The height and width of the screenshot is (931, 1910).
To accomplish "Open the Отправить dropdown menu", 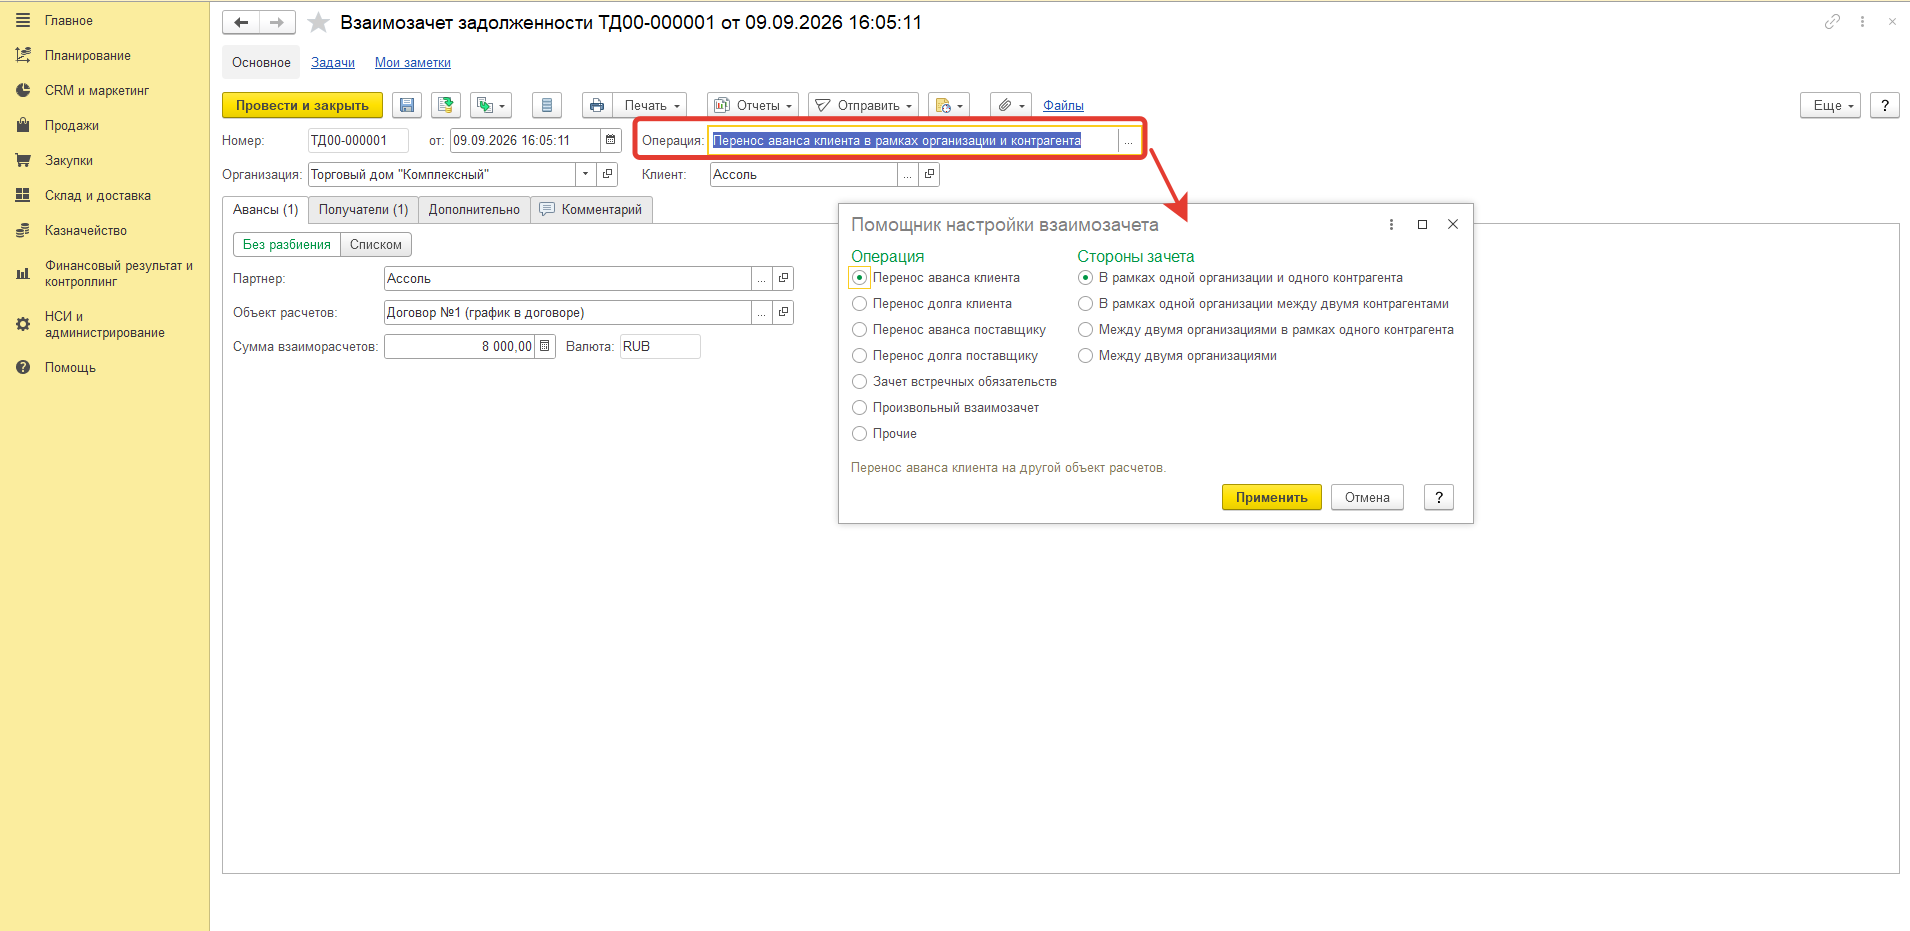I will click(864, 105).
